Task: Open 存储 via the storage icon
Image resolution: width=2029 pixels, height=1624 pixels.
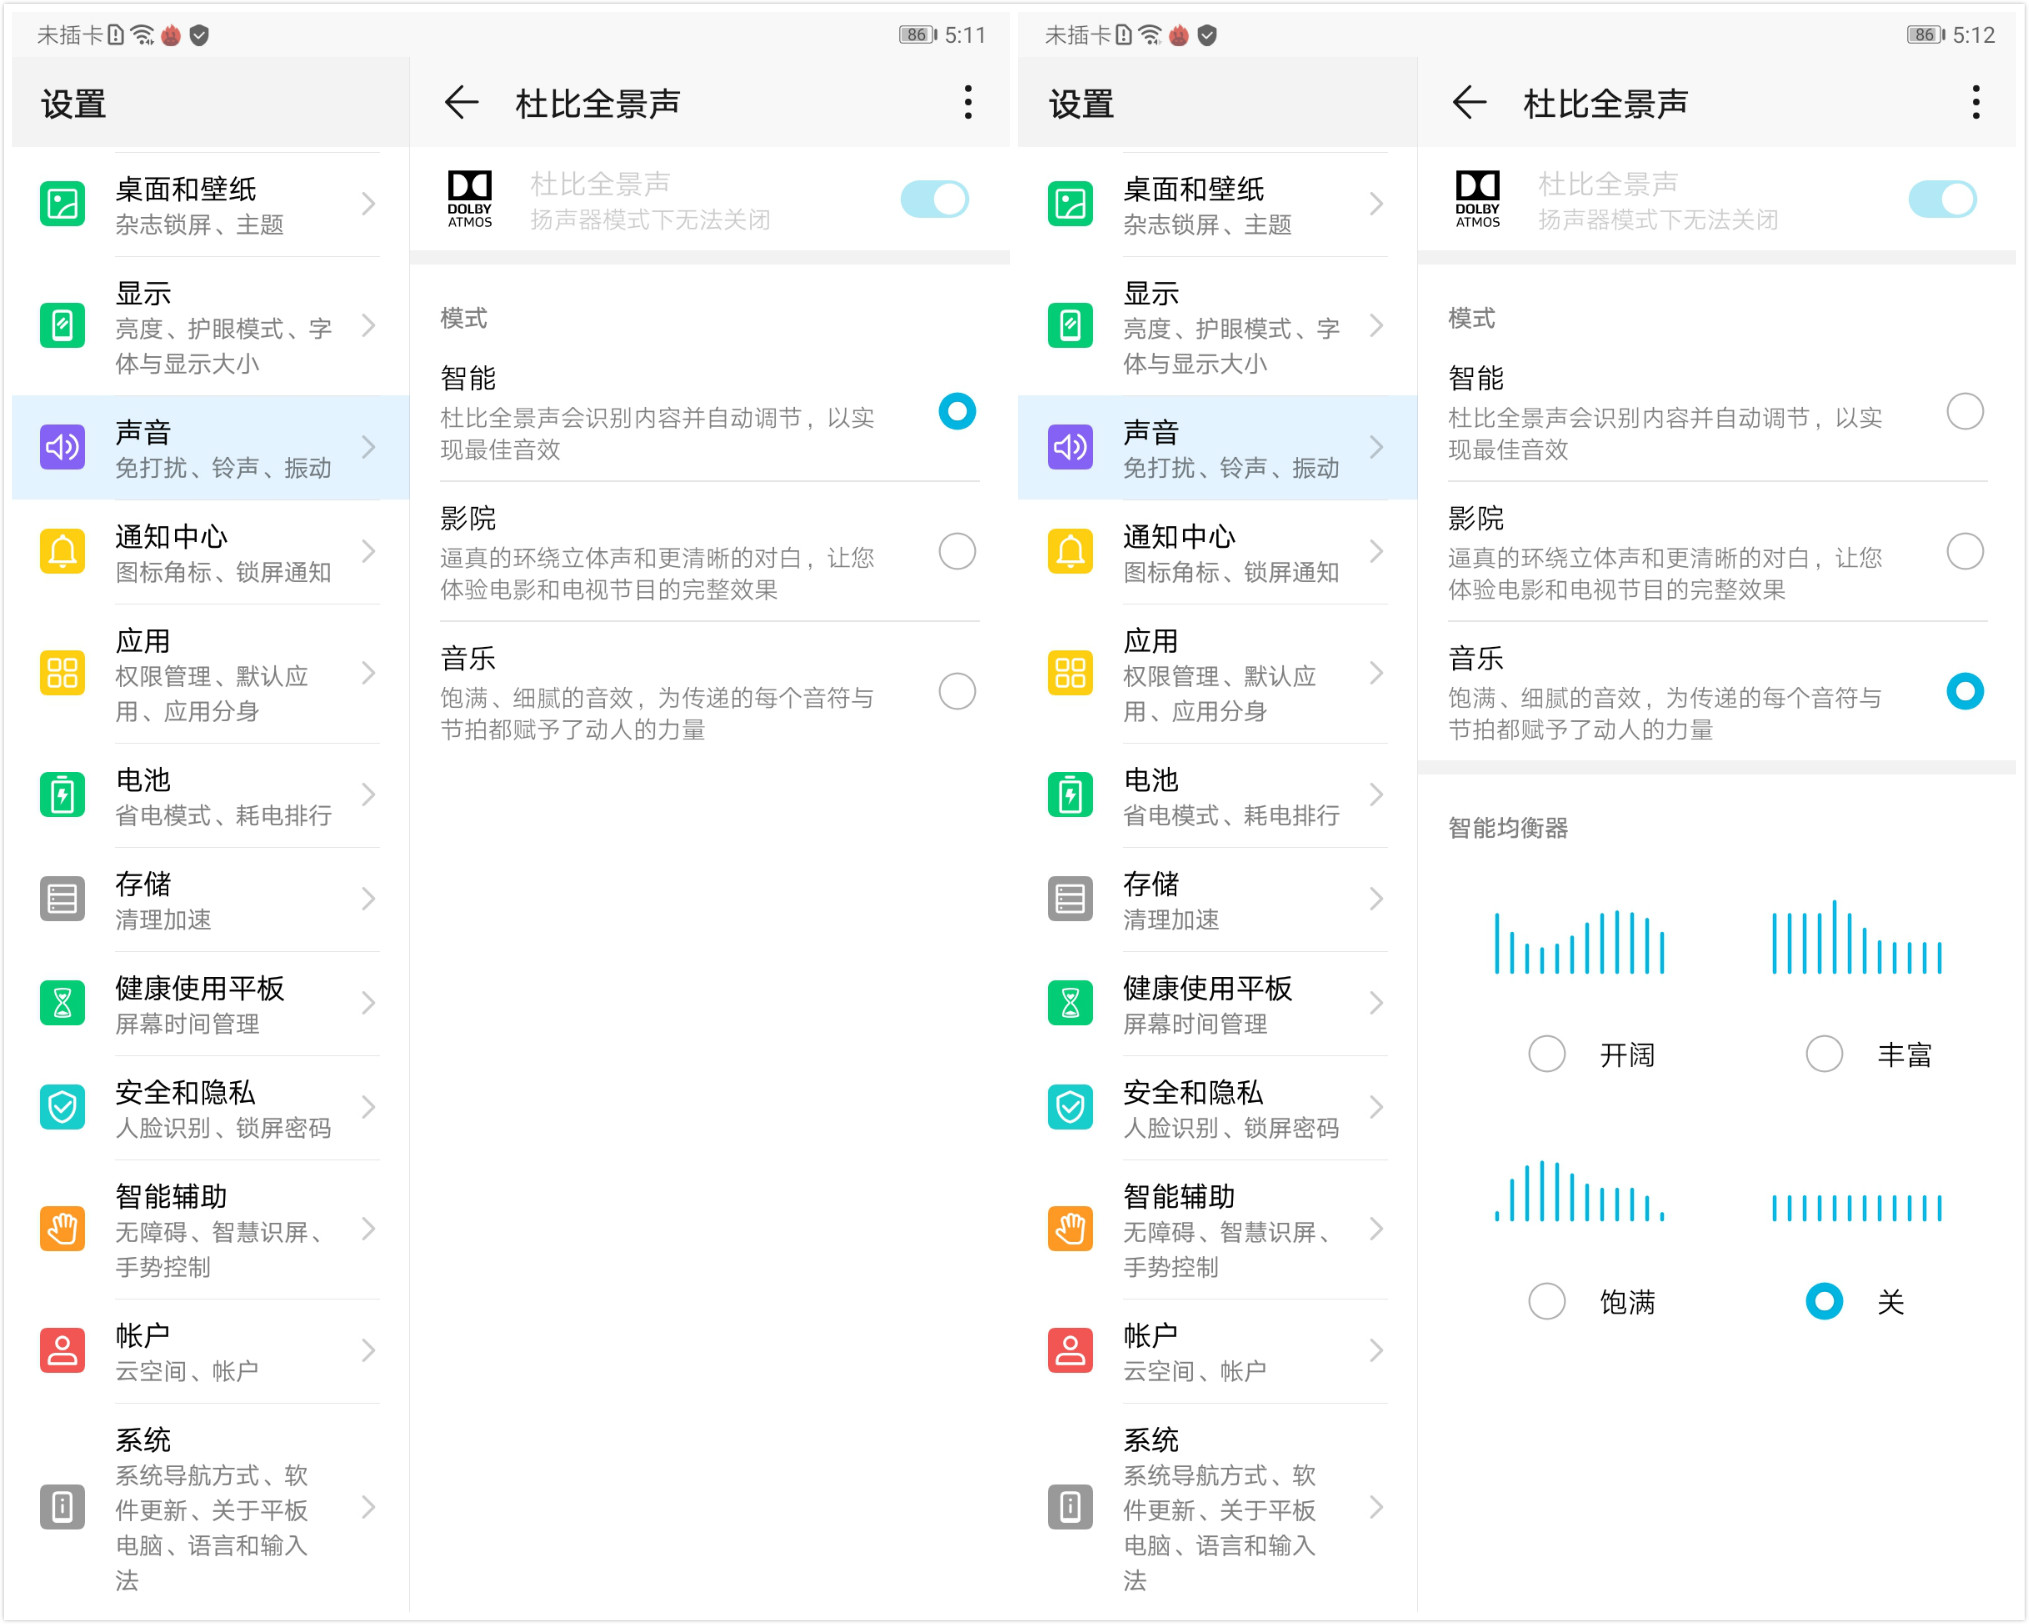Action: (62, 900)
